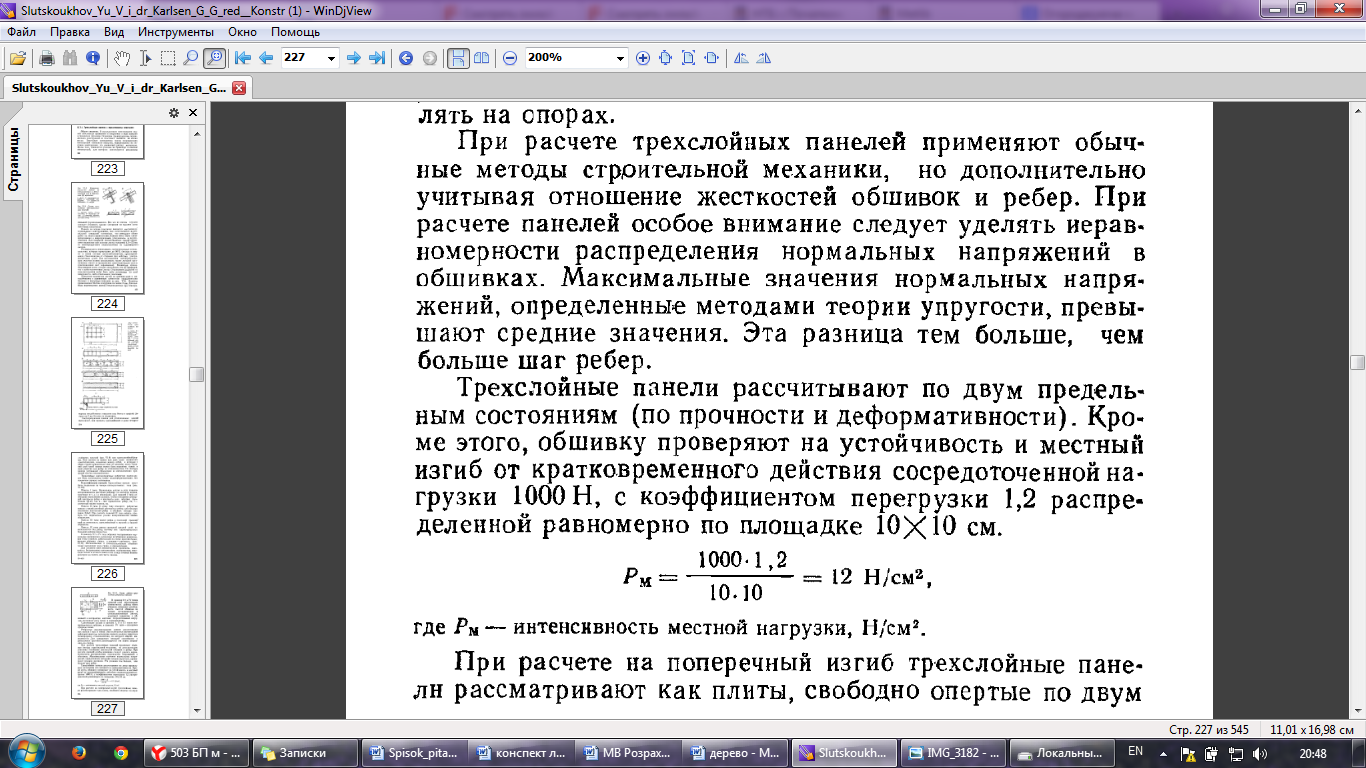
Task: Select the hand Drag tool
Action: point(121,58)
